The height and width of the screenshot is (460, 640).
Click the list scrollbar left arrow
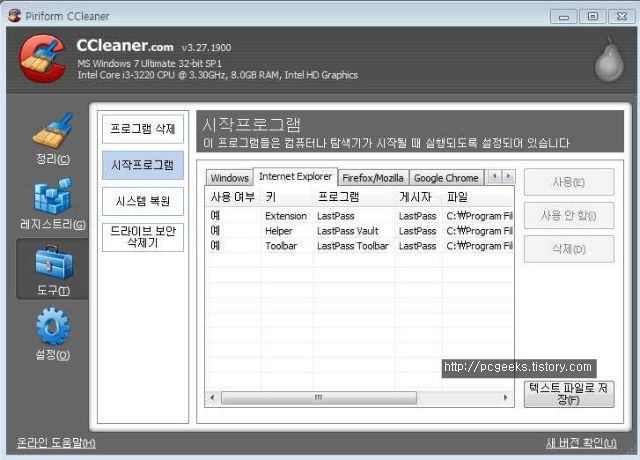212,398
